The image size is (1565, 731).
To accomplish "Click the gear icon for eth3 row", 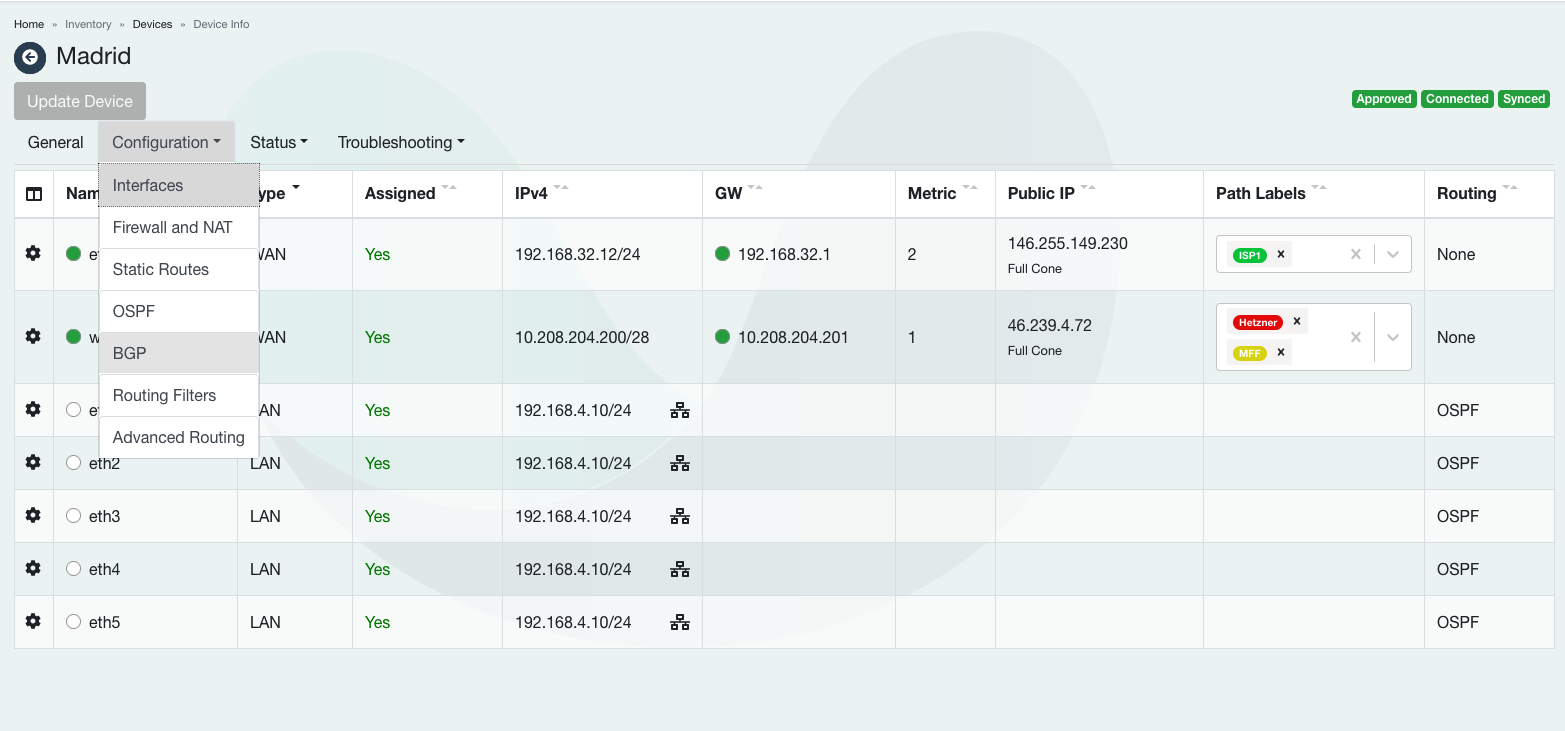I will pyautogui.click(x=33, y=516).
